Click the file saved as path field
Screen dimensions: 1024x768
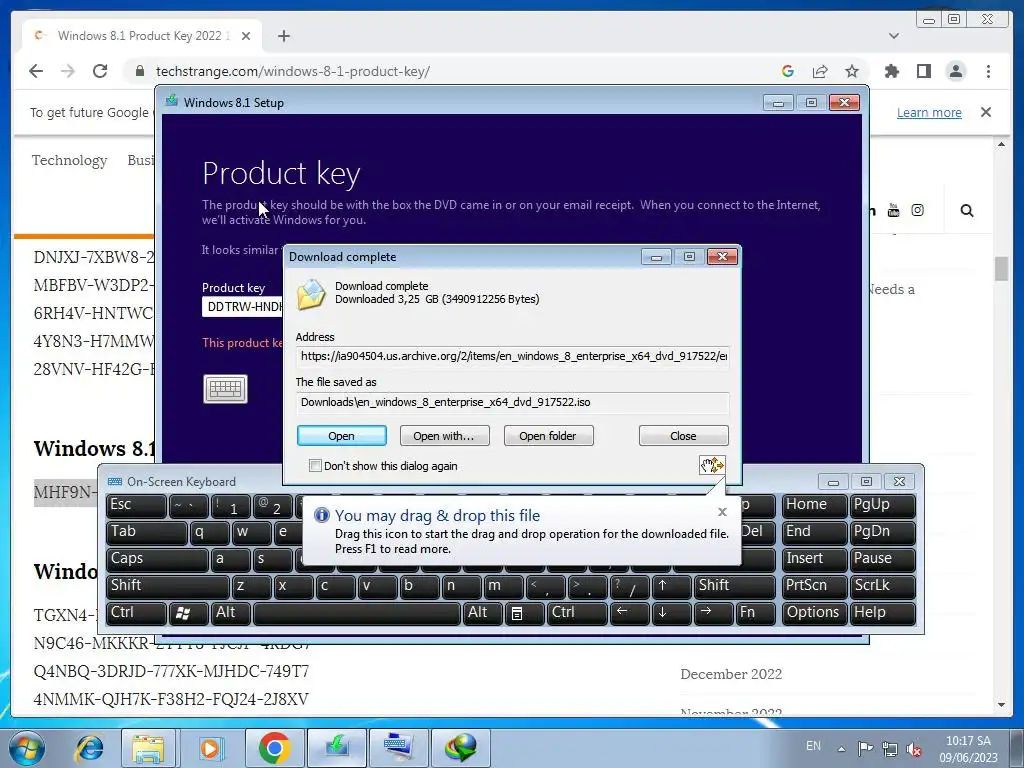pyautogui.click(x=513, y=402)
